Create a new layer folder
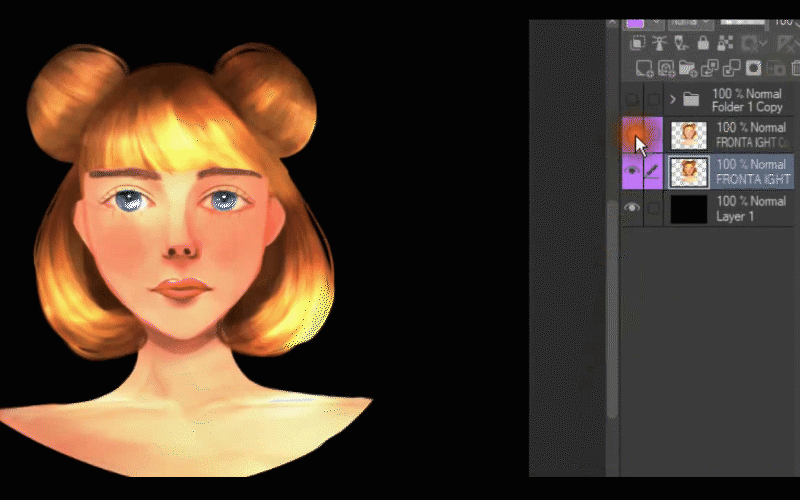Viewport: 800px width, 500px height. 688,68
